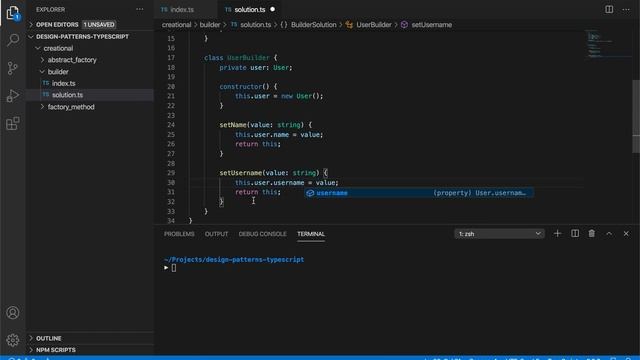
Task: Close the bottom panel
Action: [x=626, y=233]
